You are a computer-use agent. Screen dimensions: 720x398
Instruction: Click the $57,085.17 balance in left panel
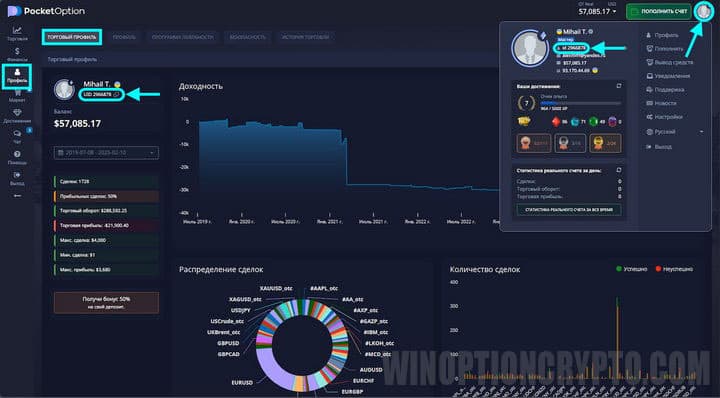pyautogui.click(x=77, y=123)
